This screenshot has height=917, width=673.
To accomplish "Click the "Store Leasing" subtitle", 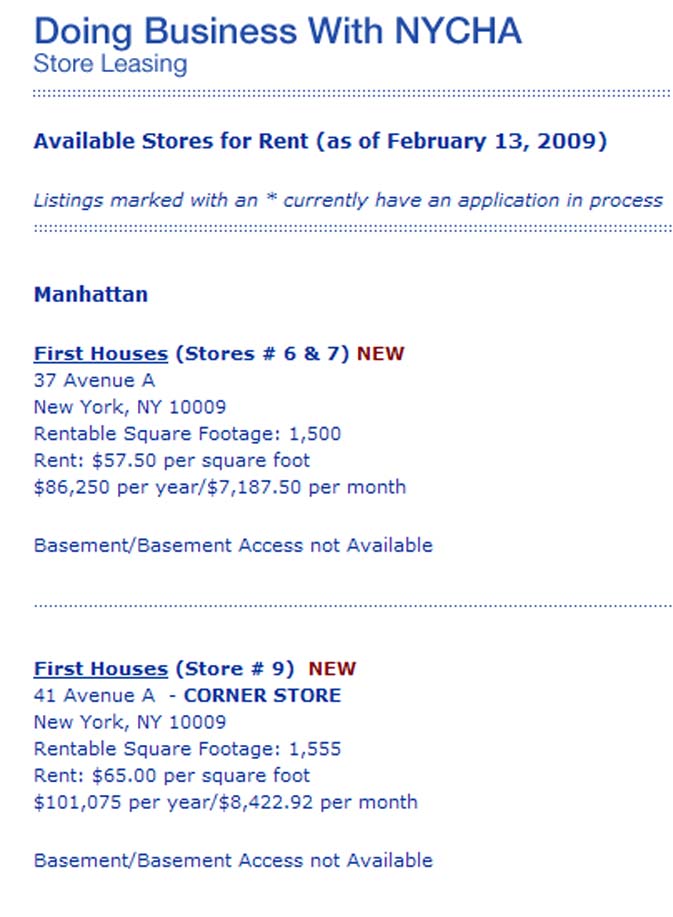I will click(x=110, y=64).
